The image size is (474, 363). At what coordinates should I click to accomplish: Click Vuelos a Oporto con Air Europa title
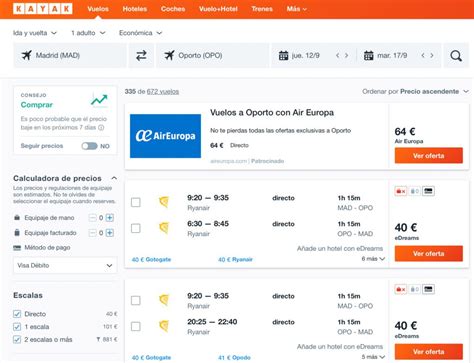tap(272, 113)
